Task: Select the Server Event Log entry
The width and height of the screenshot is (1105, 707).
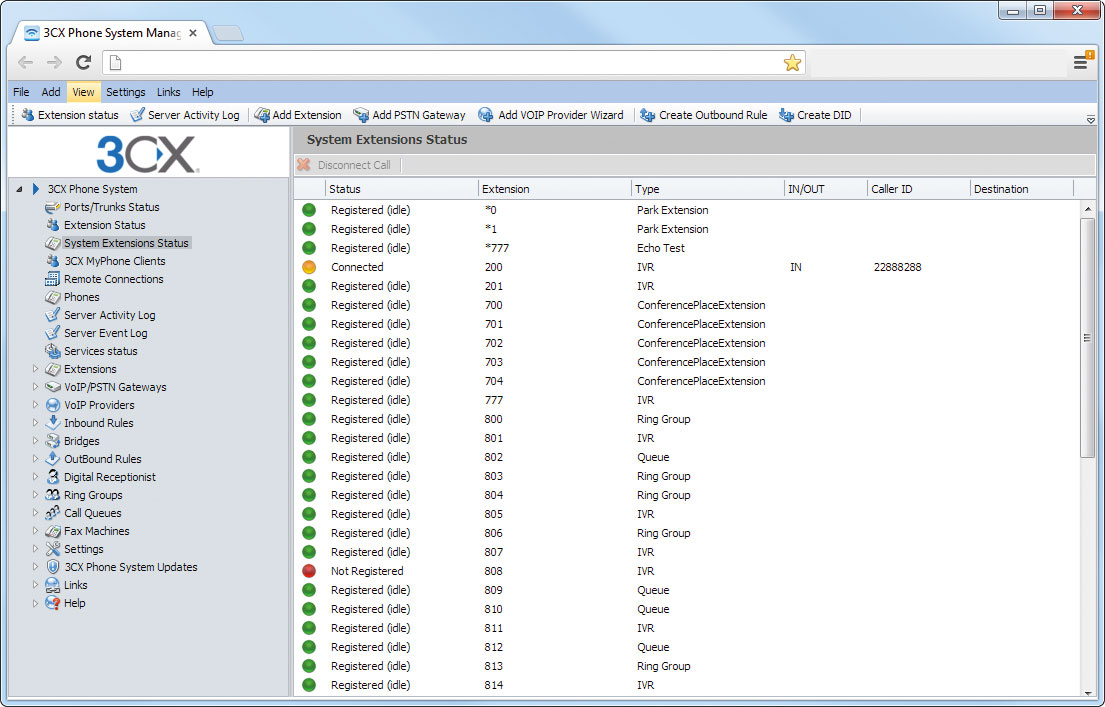Action: click(x=106, y=332)
